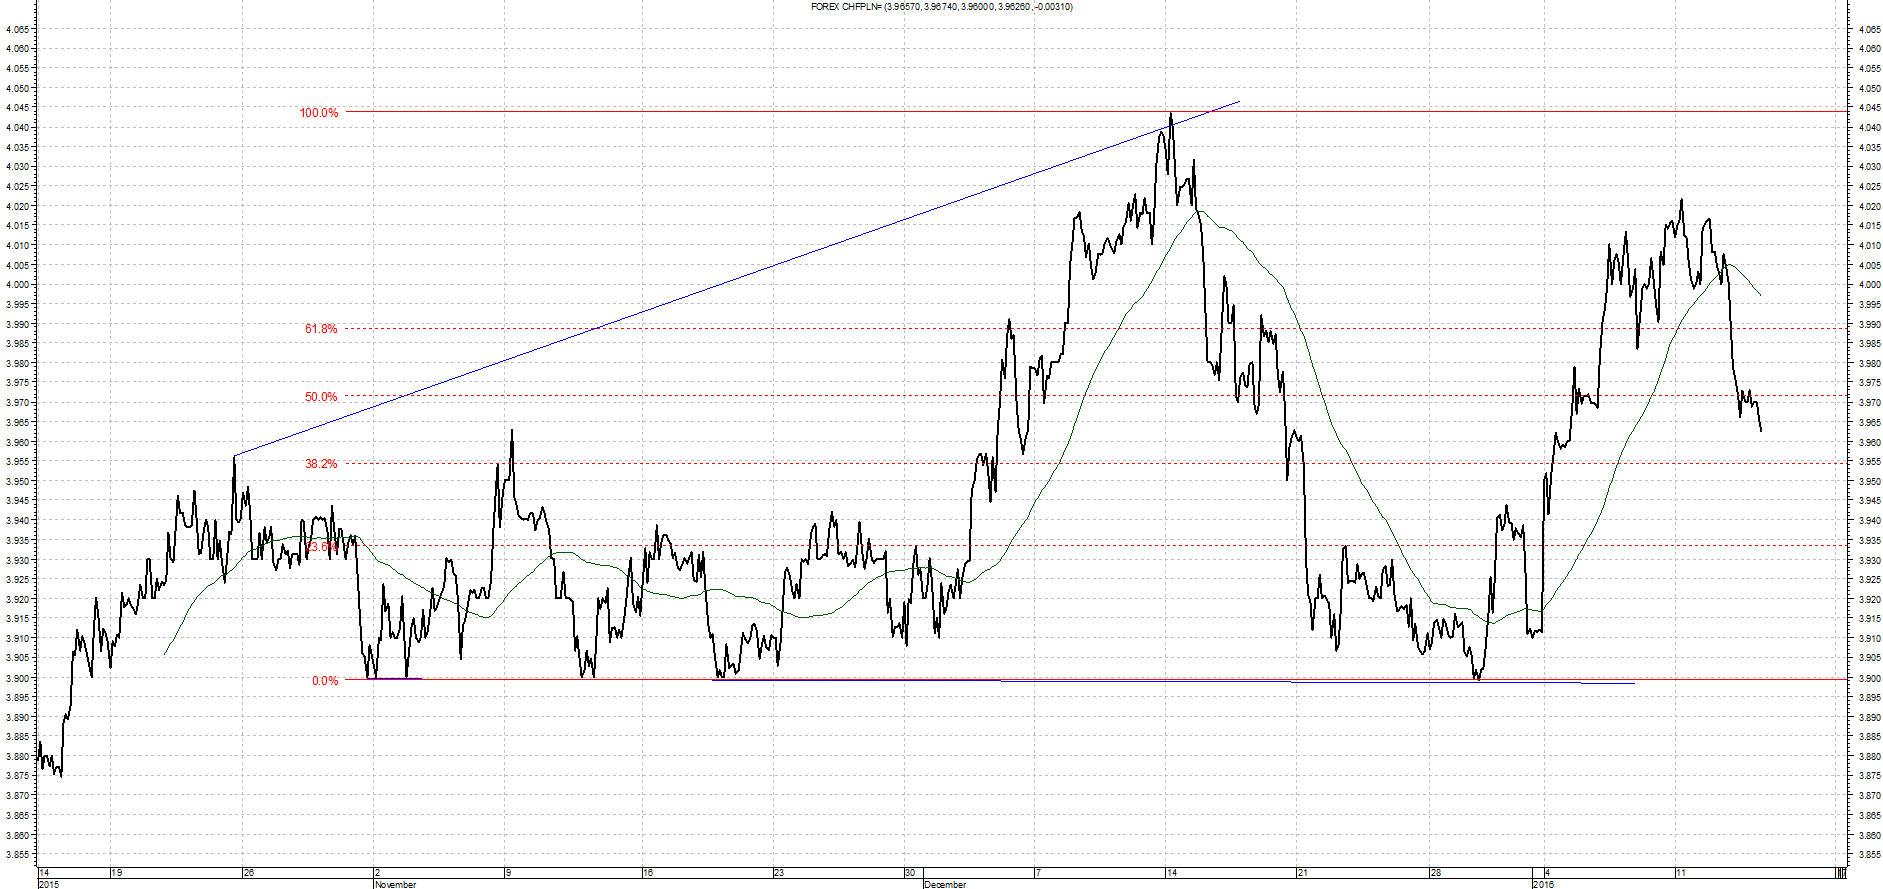Click 3.935 on the left price axis
The image size is (1883, 889).
(18, 541)
